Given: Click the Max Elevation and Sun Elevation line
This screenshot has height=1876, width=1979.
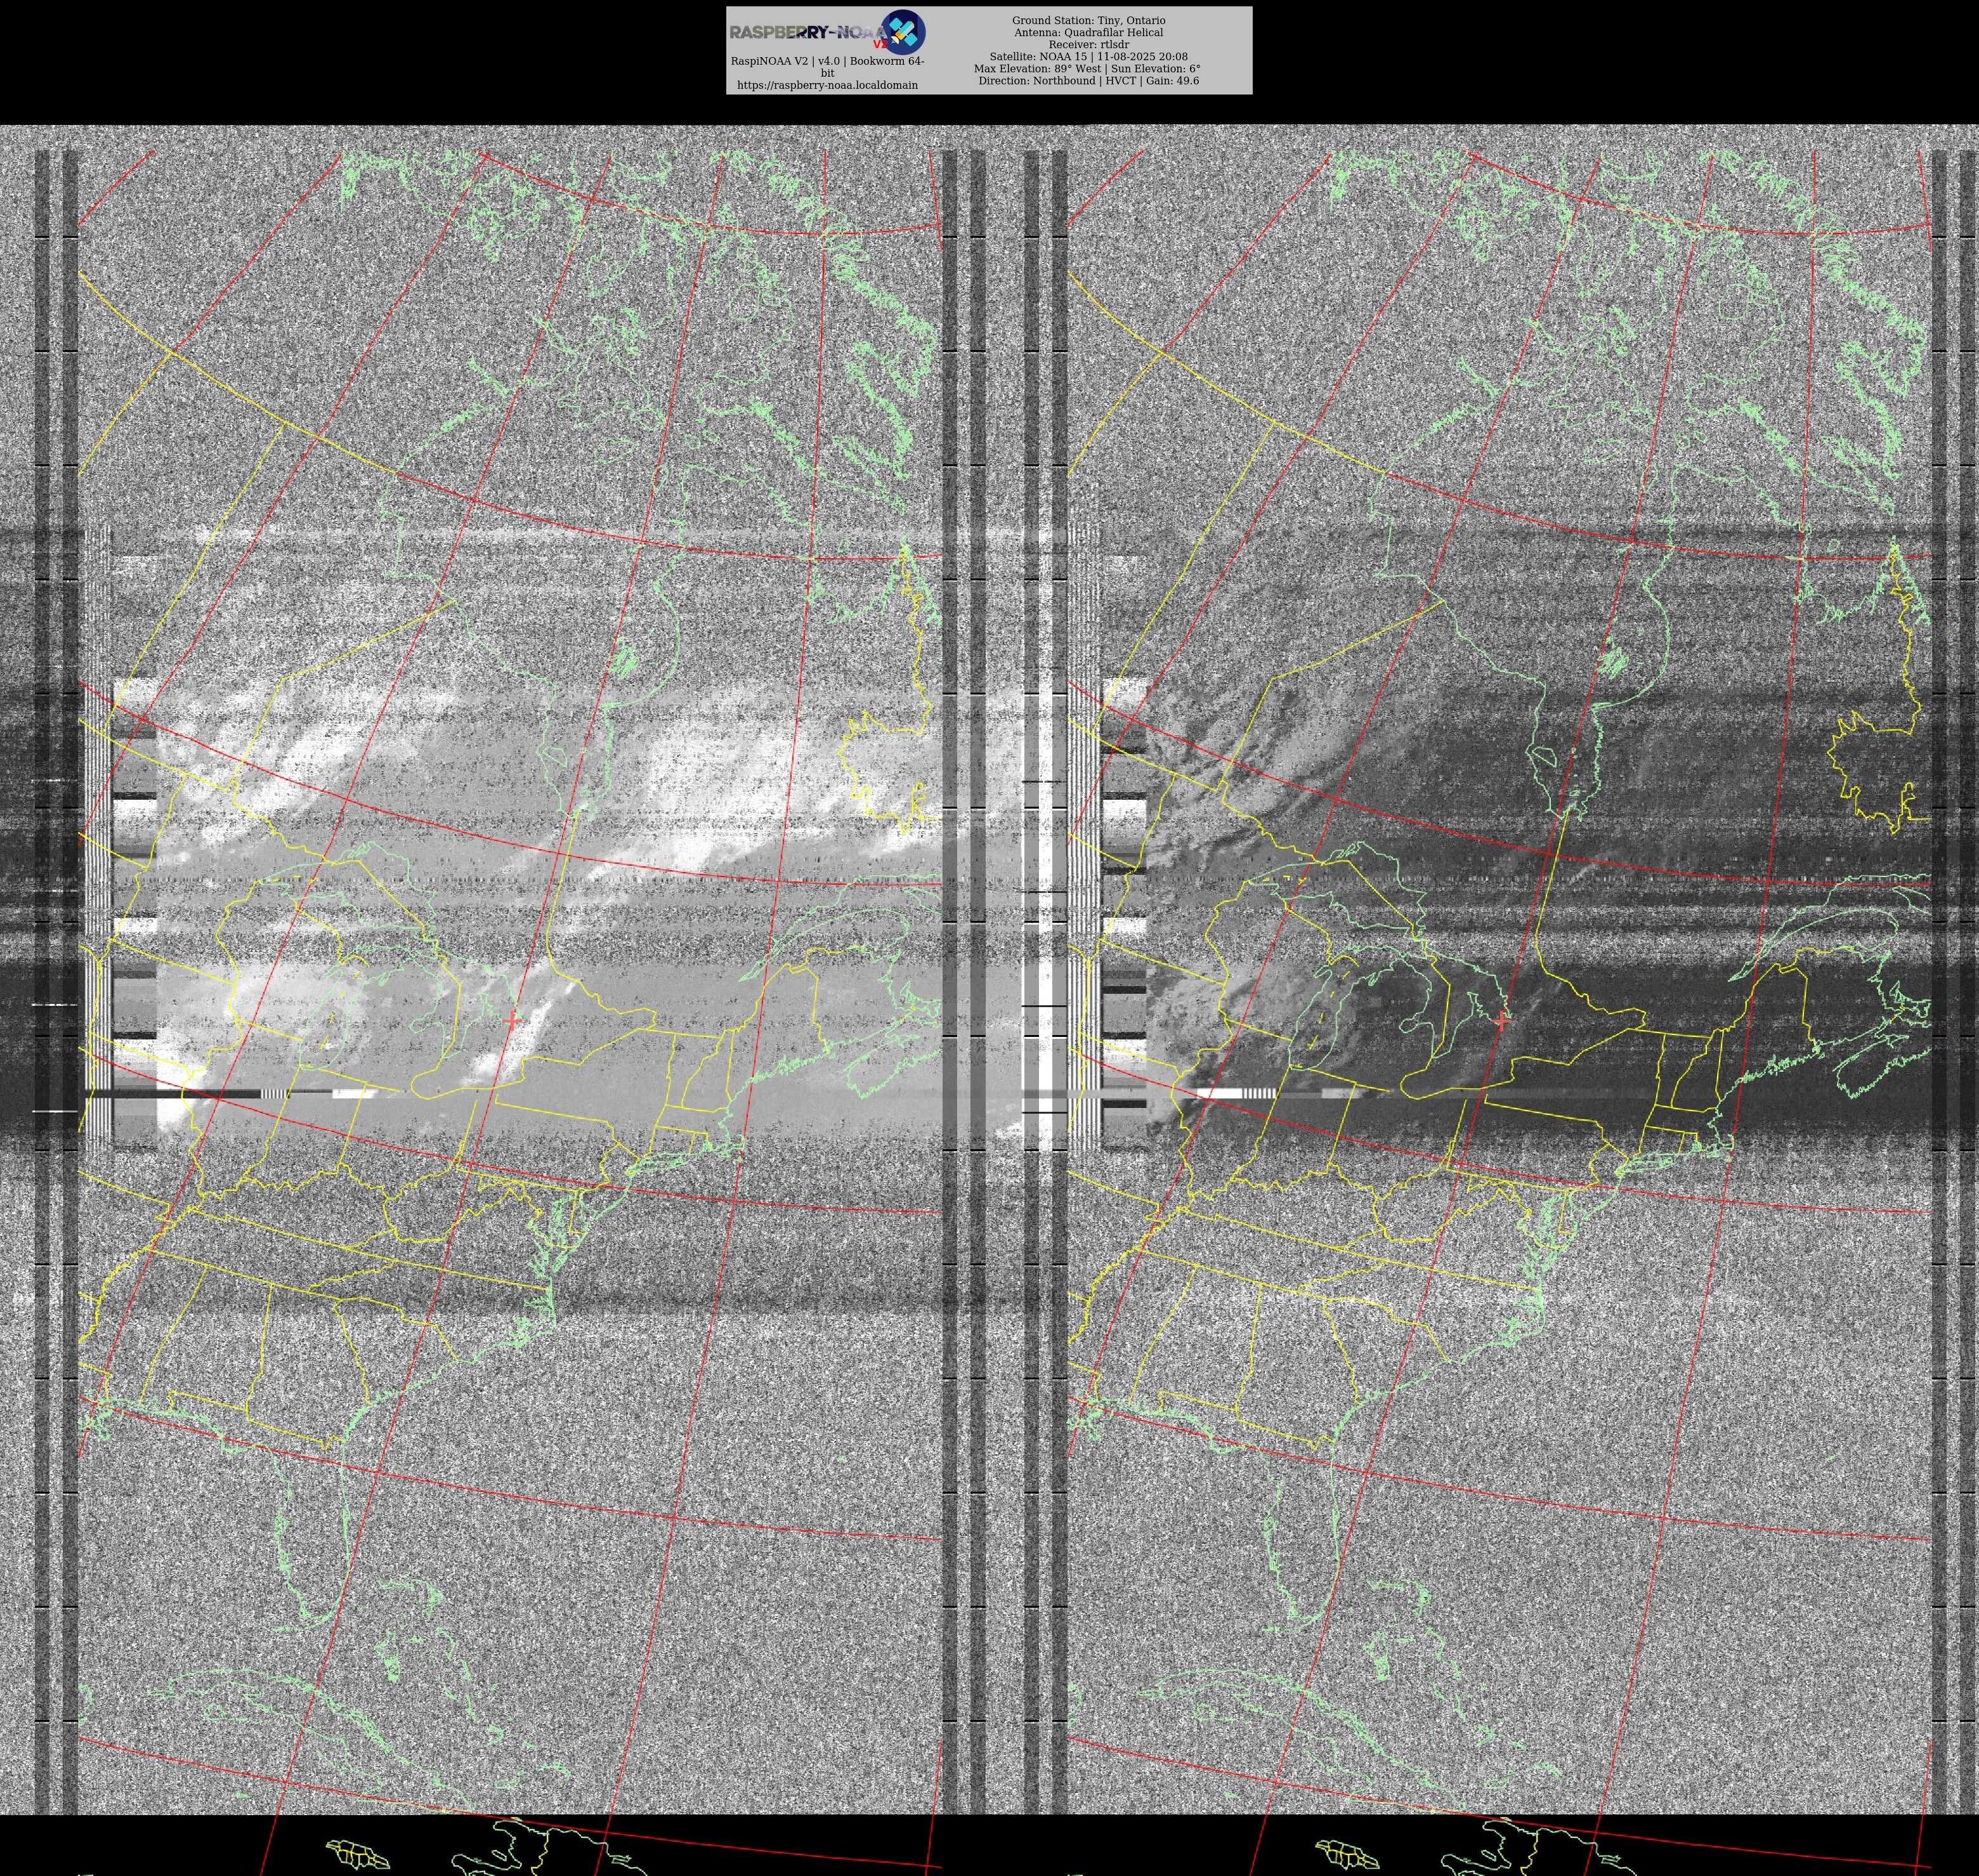Looking at the screenshot, I should click(x=1088, y=69).
